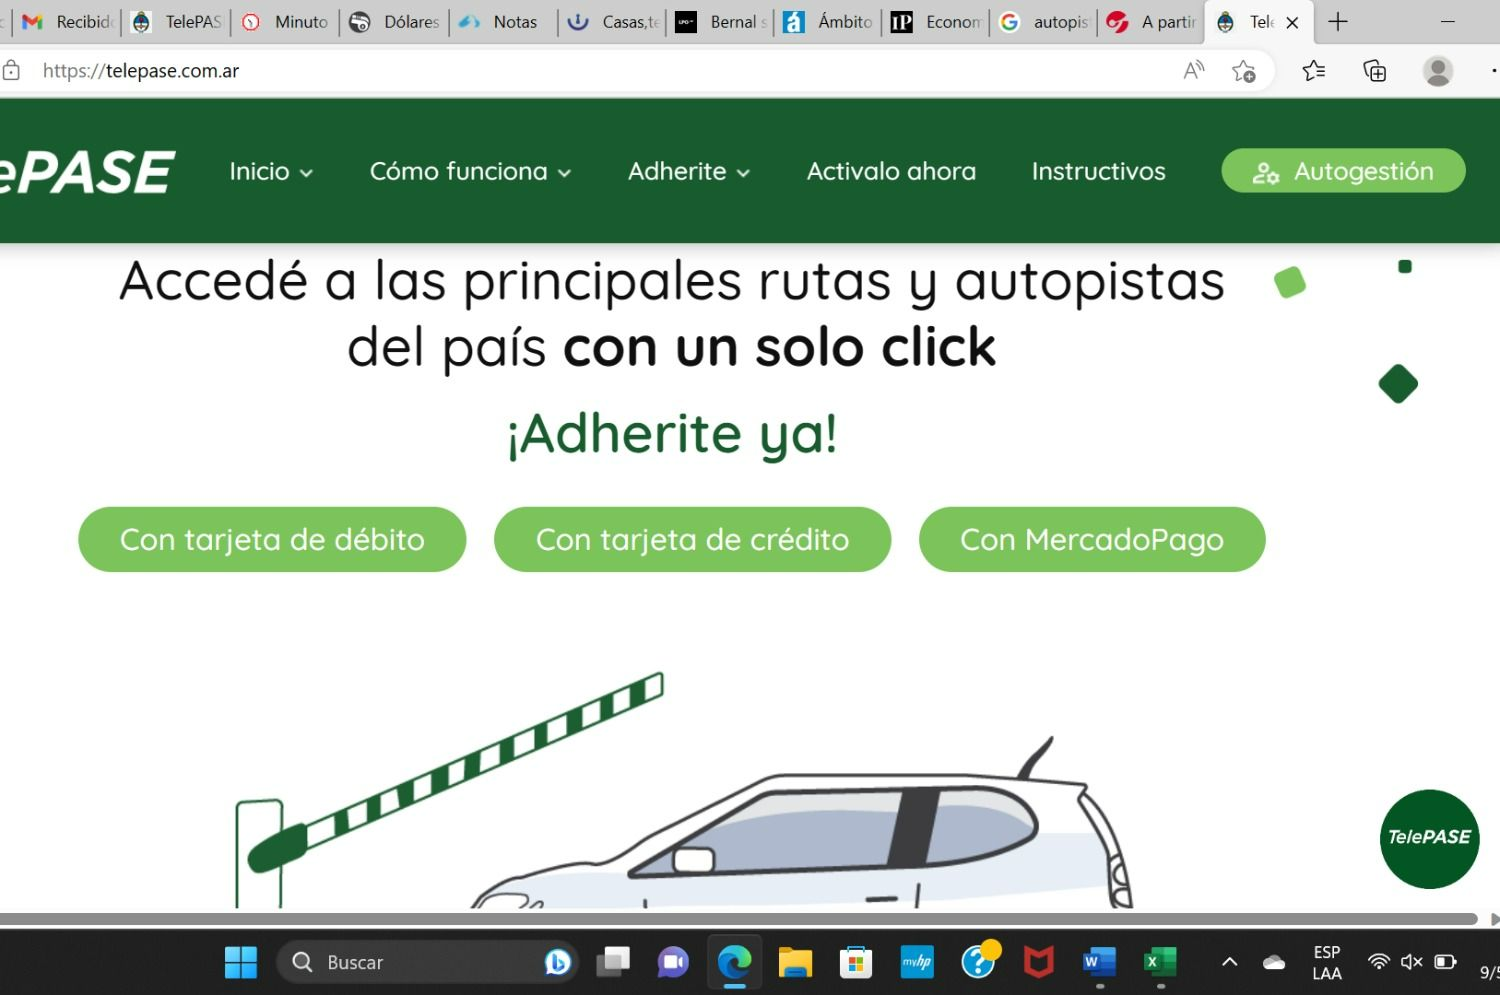Choose Con tarjeta de crédito
Viewport: 1500px width, 995px height.
(692, 540)
